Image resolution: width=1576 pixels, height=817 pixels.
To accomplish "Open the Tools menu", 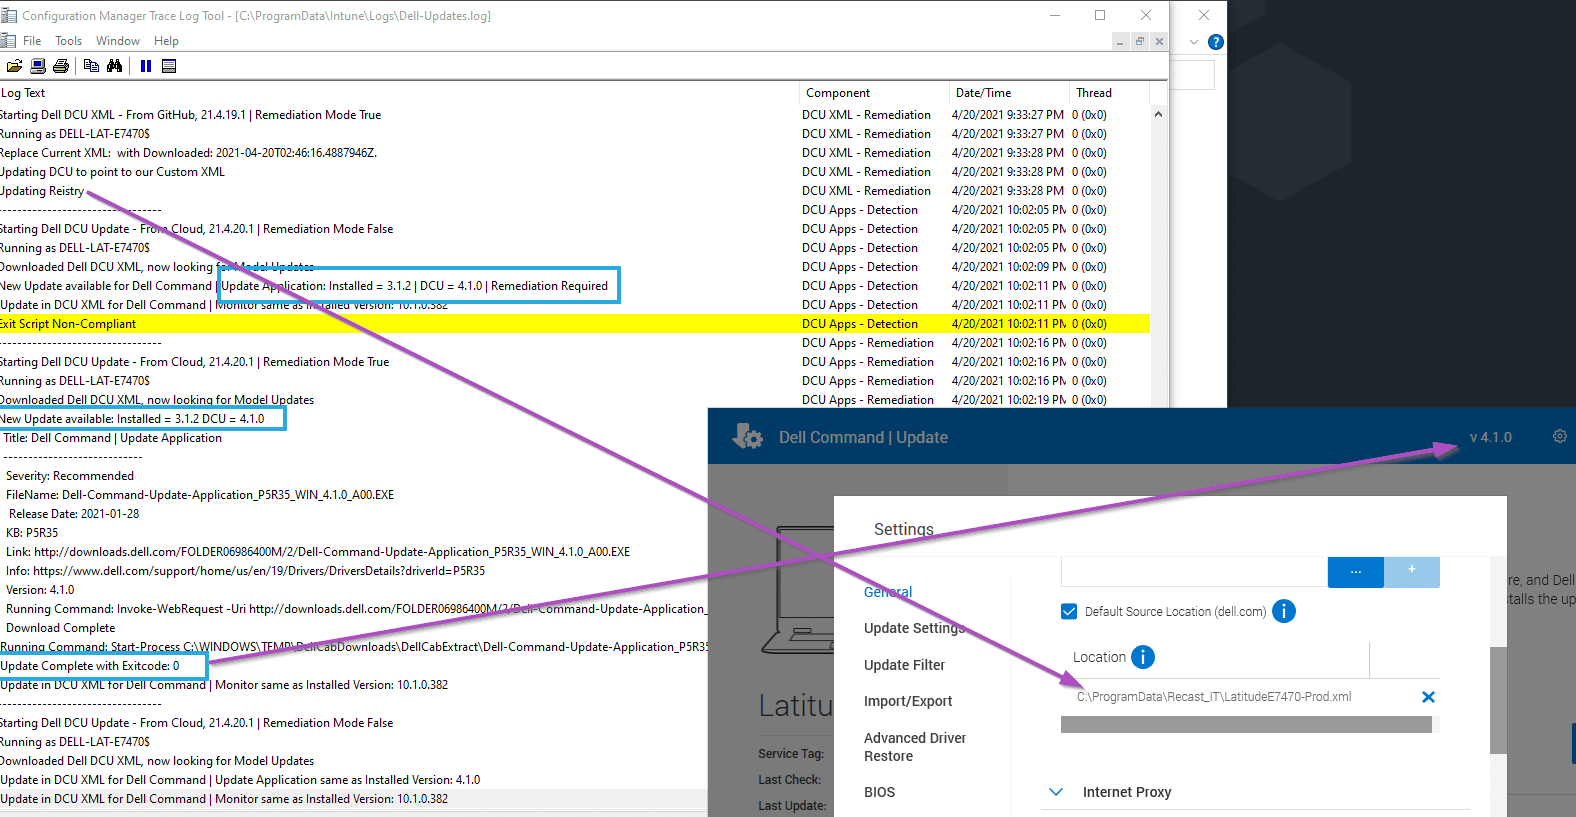I will (x=68, y=41).
